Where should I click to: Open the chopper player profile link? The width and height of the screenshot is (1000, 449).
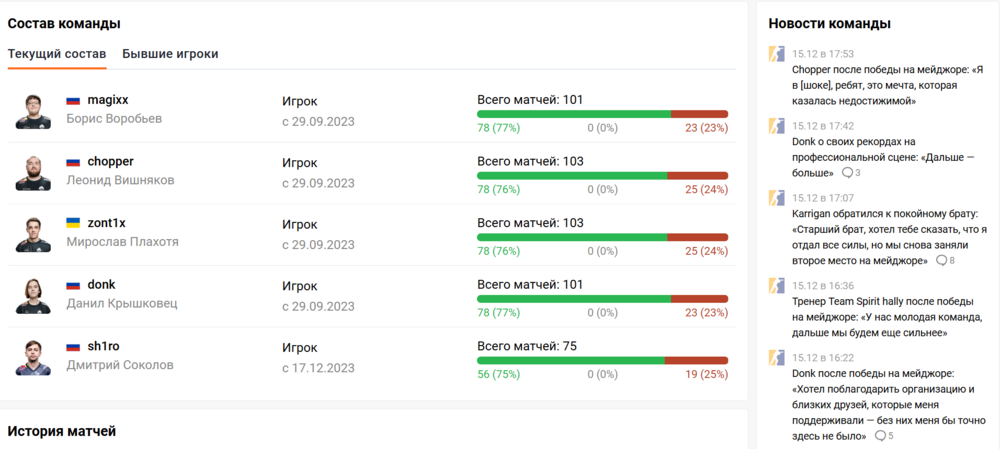coord(110,162)
